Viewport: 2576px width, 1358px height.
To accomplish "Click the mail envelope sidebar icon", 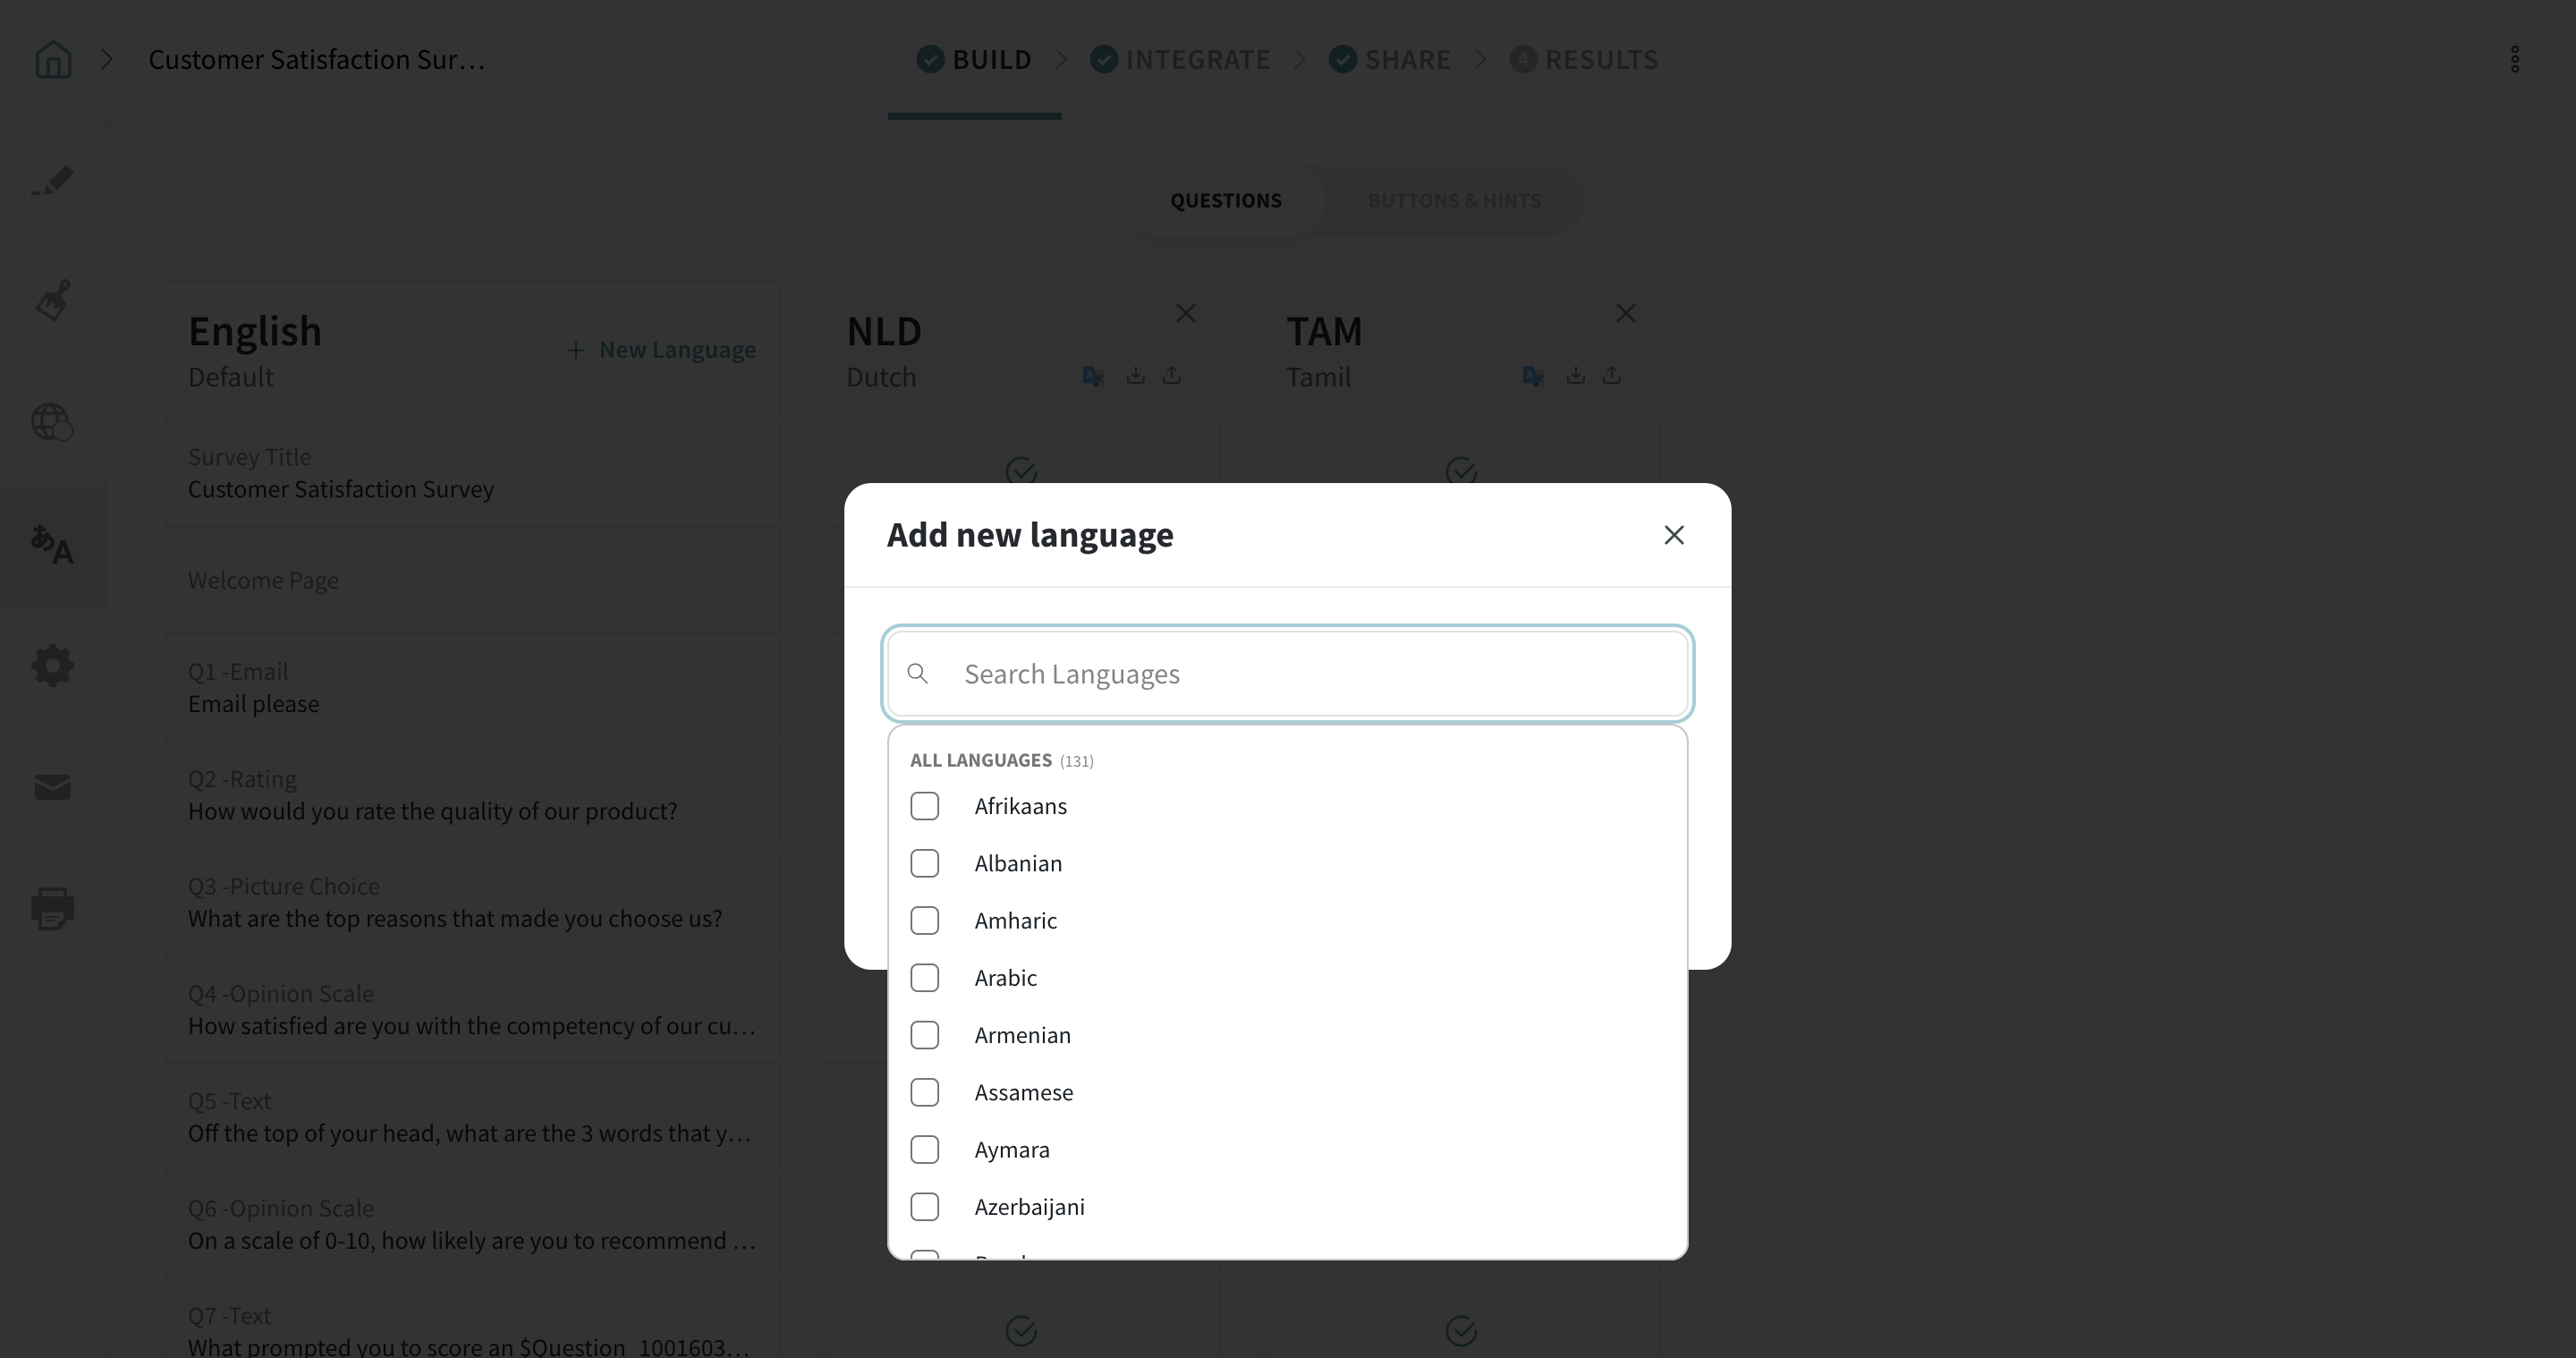I will [x=53, y=787].
